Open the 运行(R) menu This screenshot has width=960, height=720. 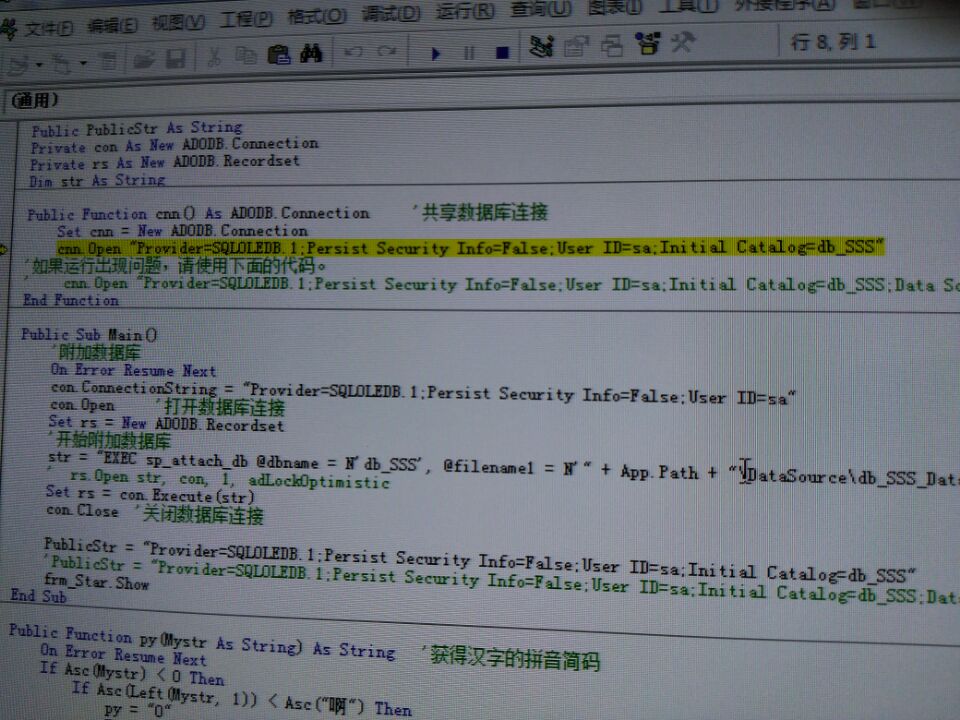tap(465, 10)
